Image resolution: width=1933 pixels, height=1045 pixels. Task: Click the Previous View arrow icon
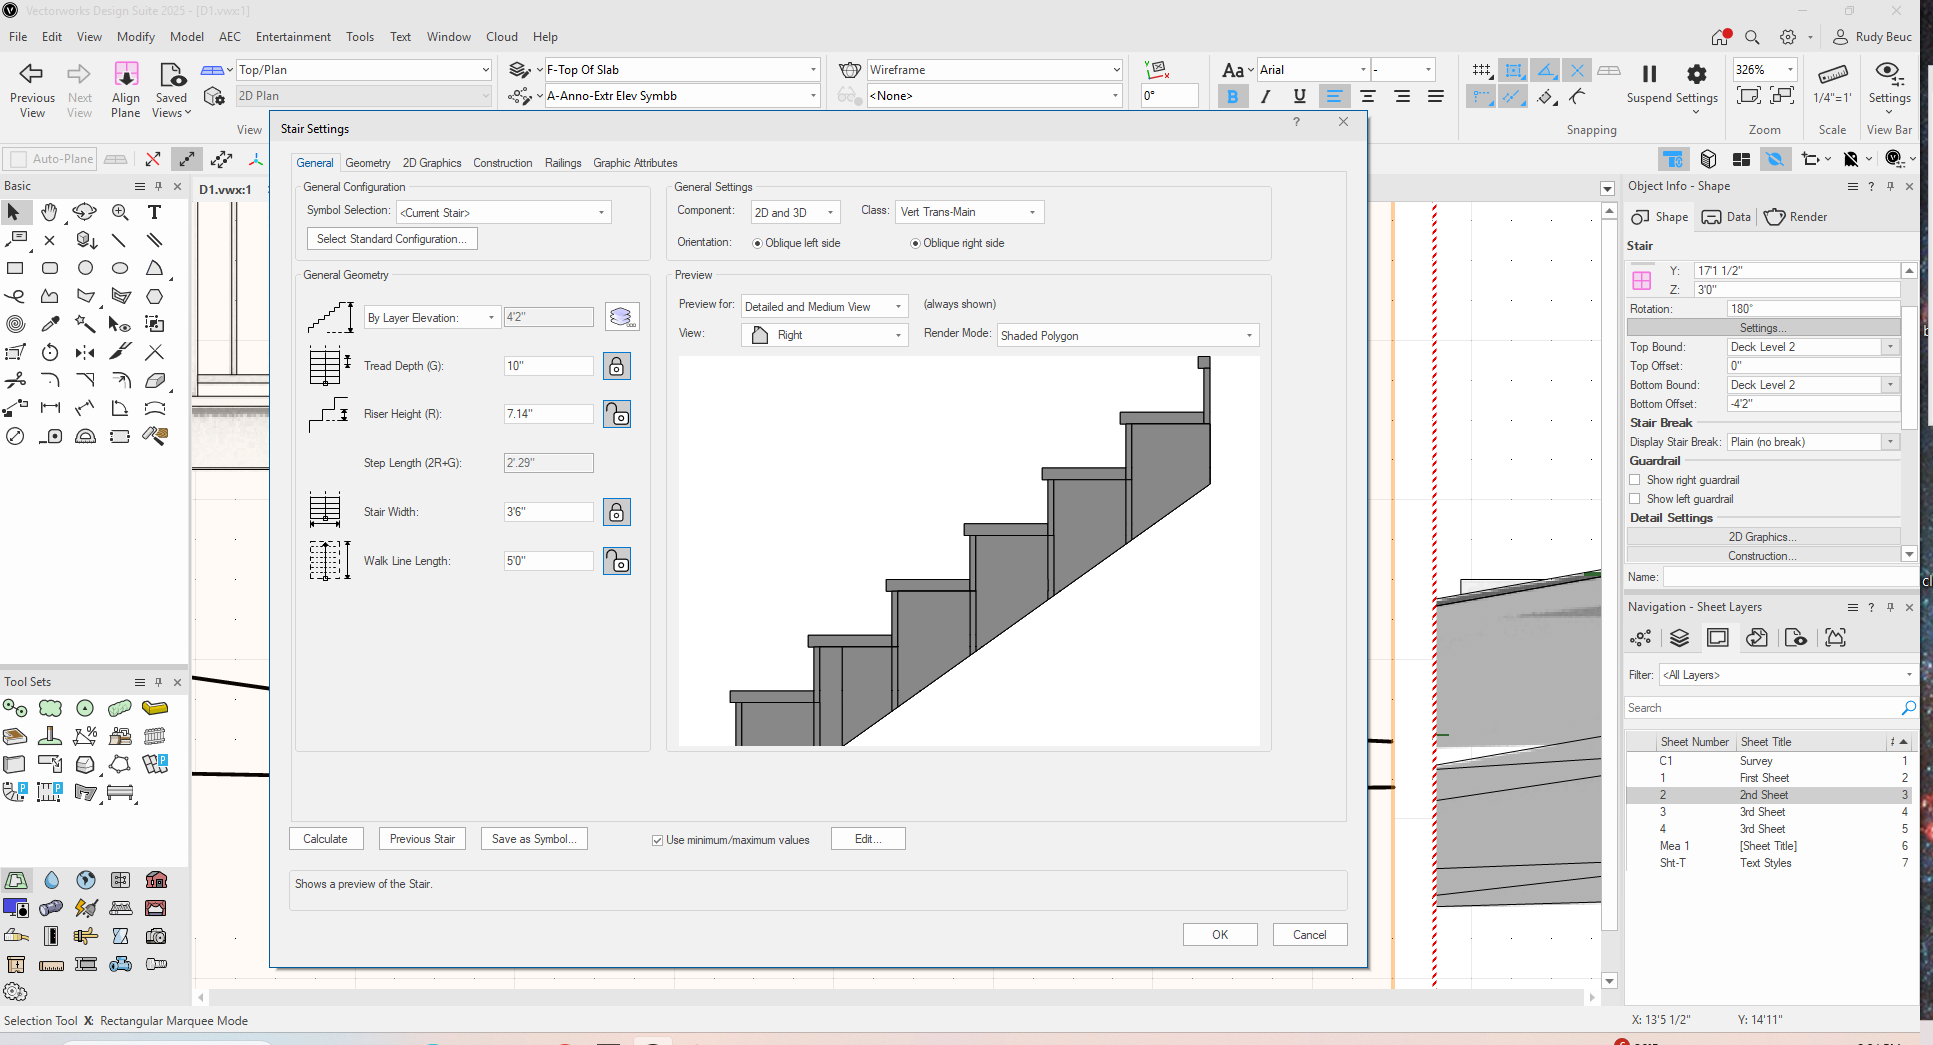point(32,74)
